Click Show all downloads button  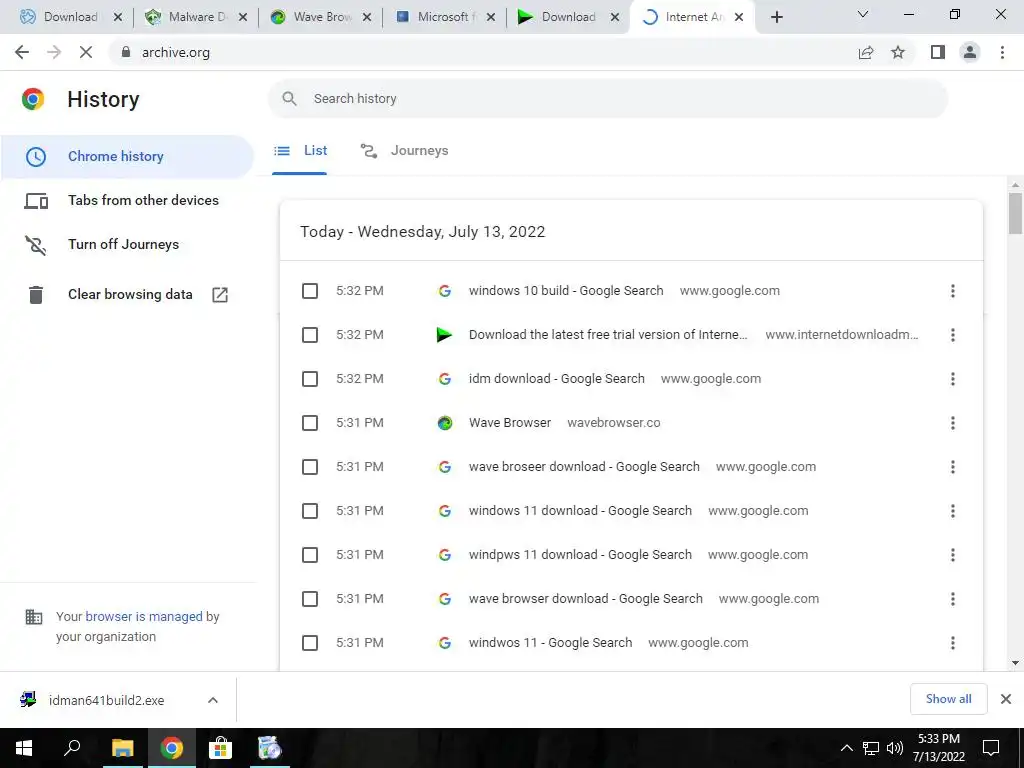tap(948, 699)
